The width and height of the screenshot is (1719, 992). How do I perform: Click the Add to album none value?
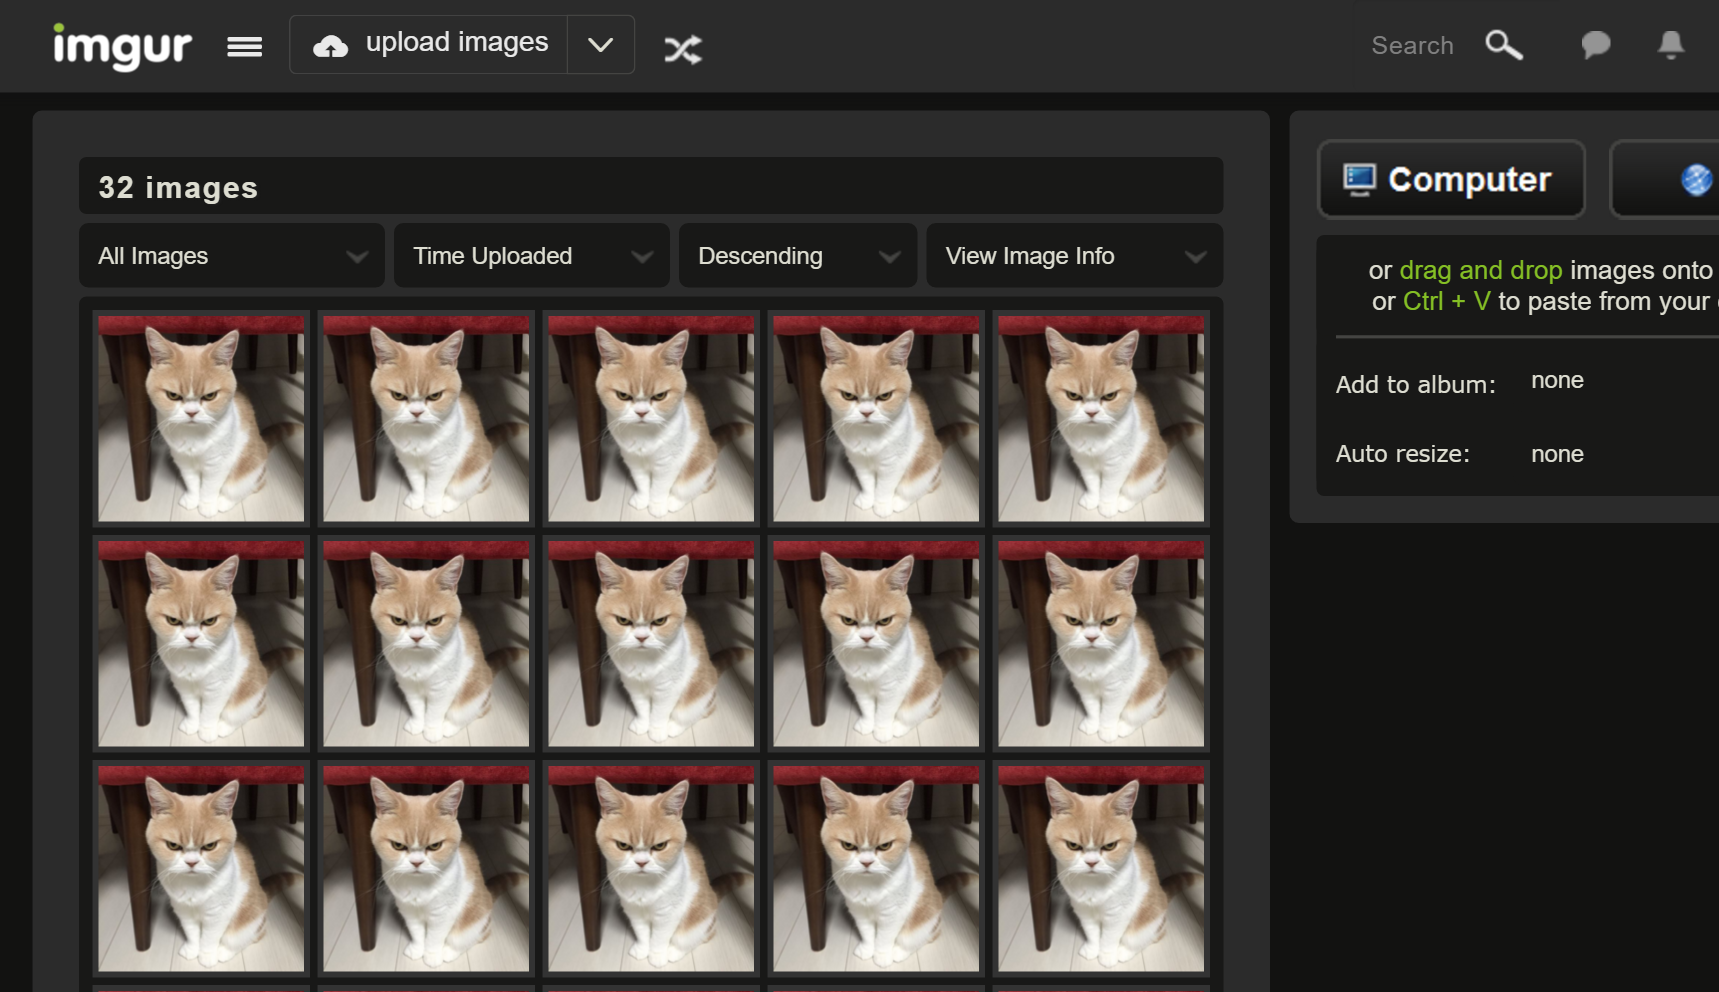[1557, 380]
